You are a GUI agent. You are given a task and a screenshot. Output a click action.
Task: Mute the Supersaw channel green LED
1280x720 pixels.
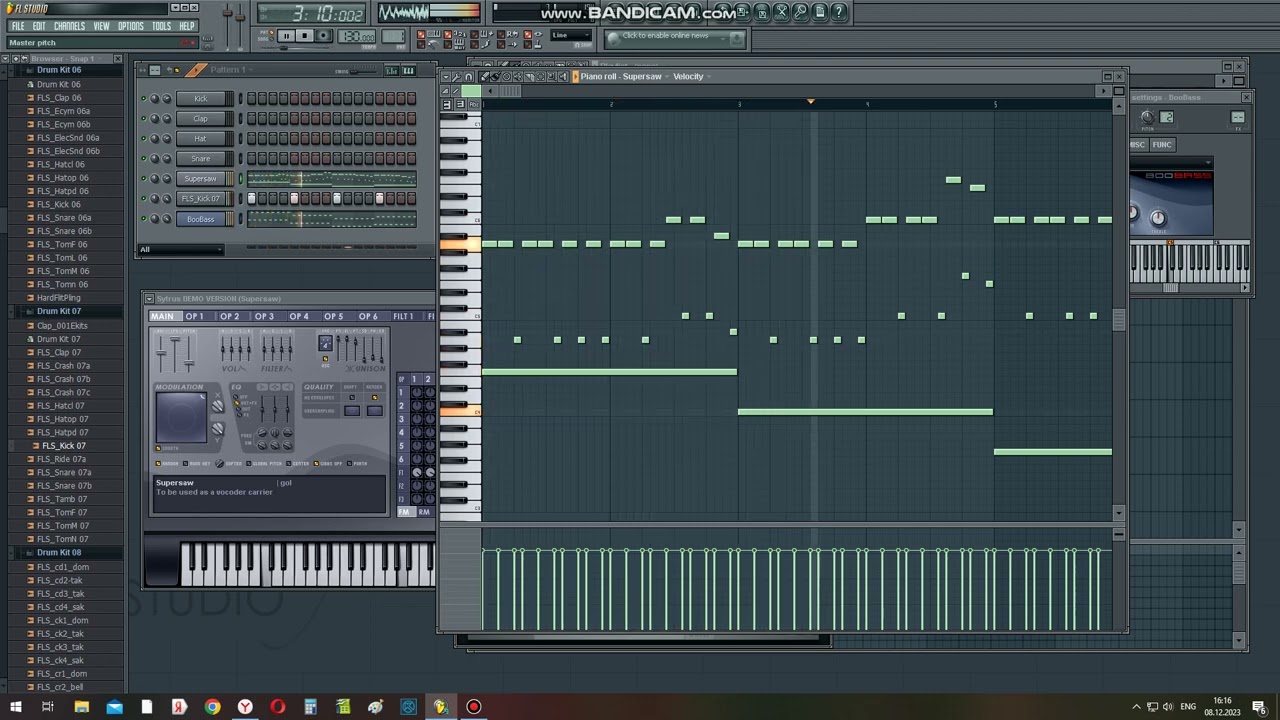pyautogui.click(x=144, y=178)
